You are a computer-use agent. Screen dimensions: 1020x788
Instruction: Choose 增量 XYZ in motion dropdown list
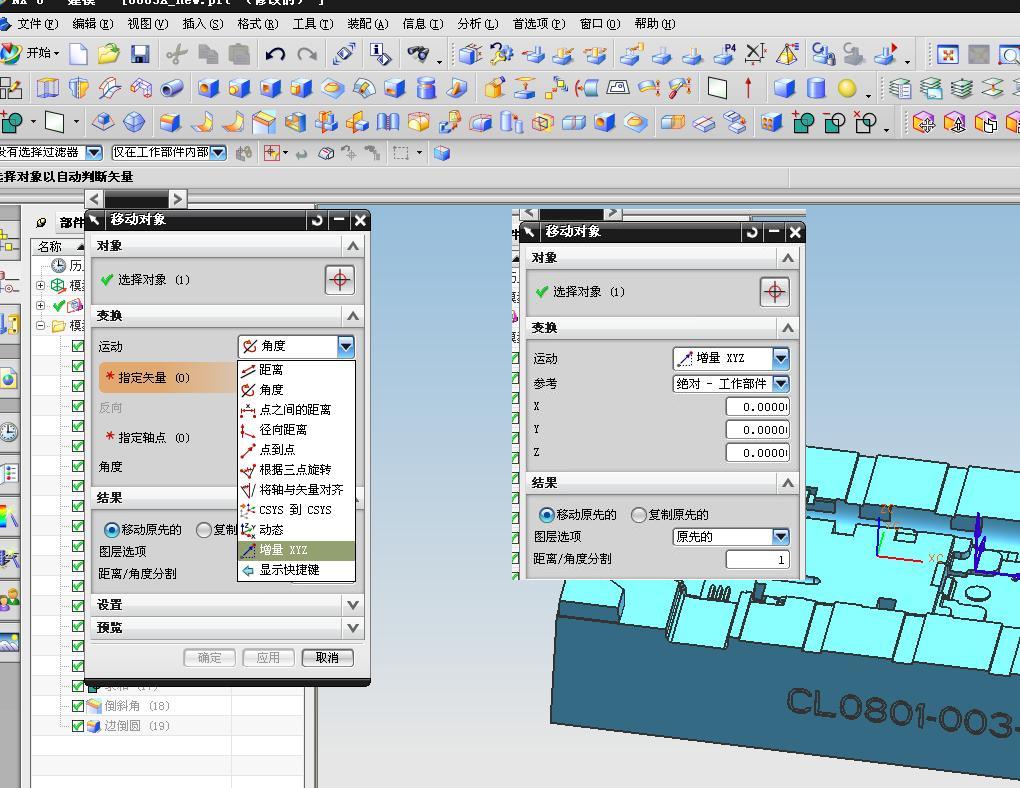(x=296, y=550)
